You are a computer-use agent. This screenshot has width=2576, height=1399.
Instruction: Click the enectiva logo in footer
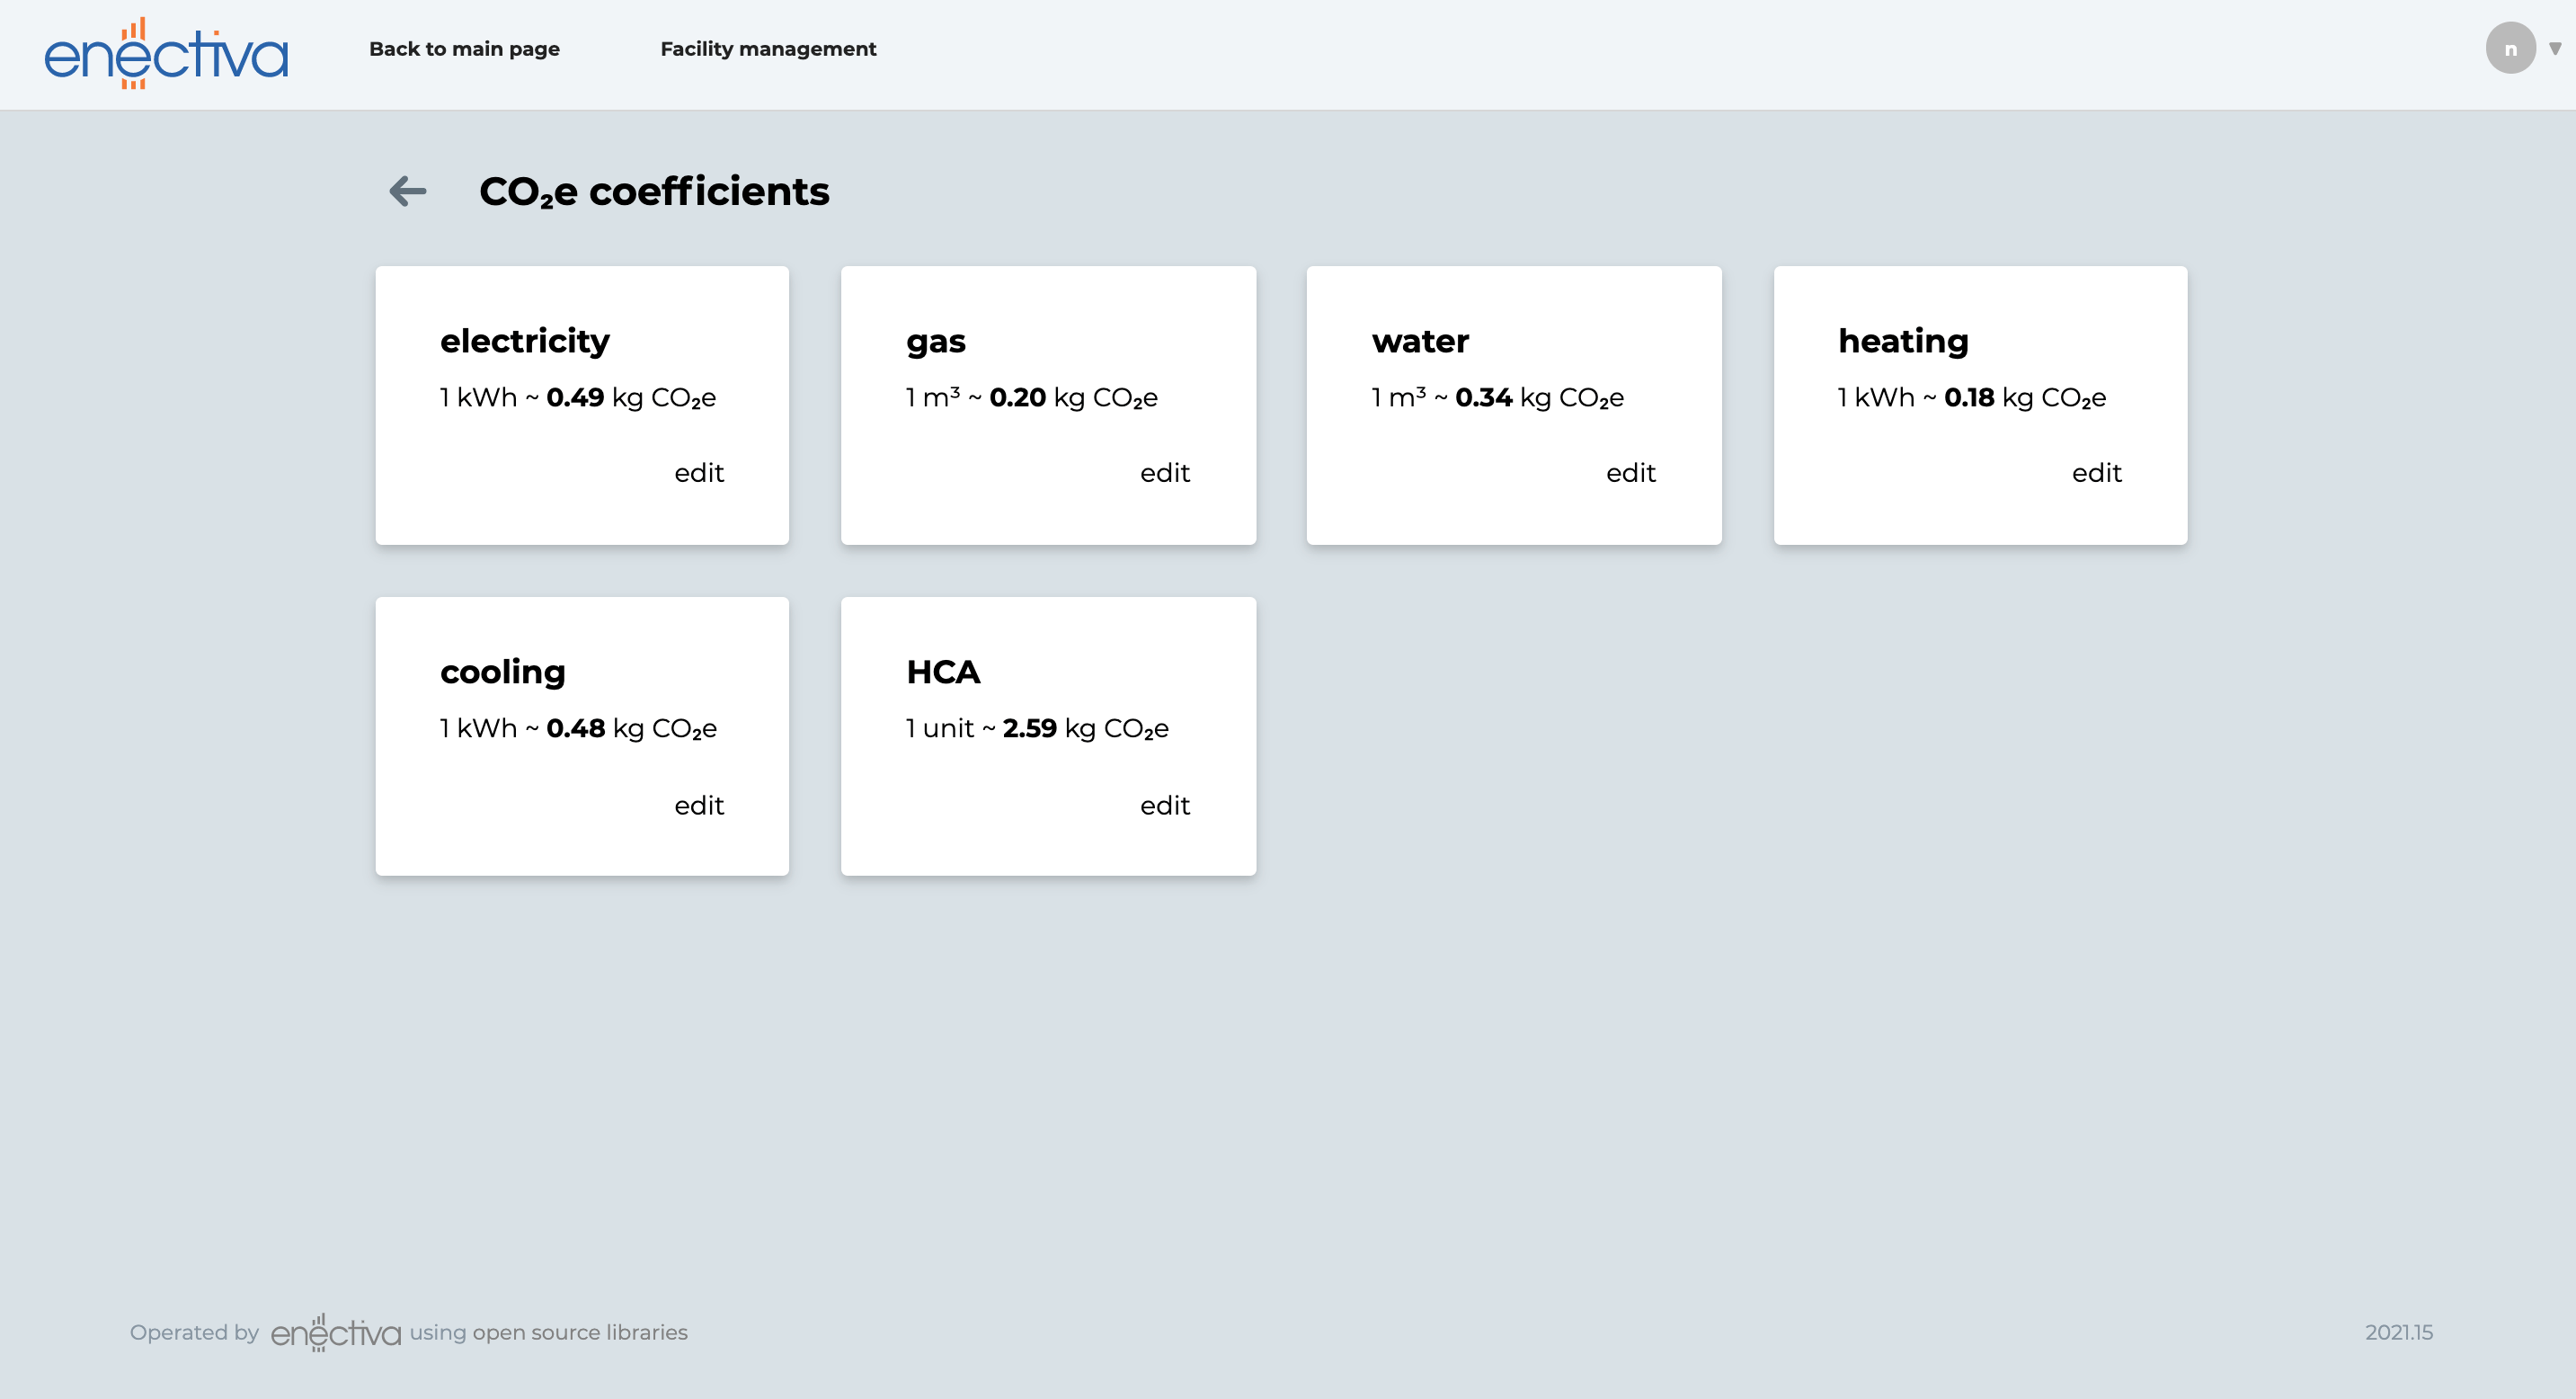point(335,1332)
